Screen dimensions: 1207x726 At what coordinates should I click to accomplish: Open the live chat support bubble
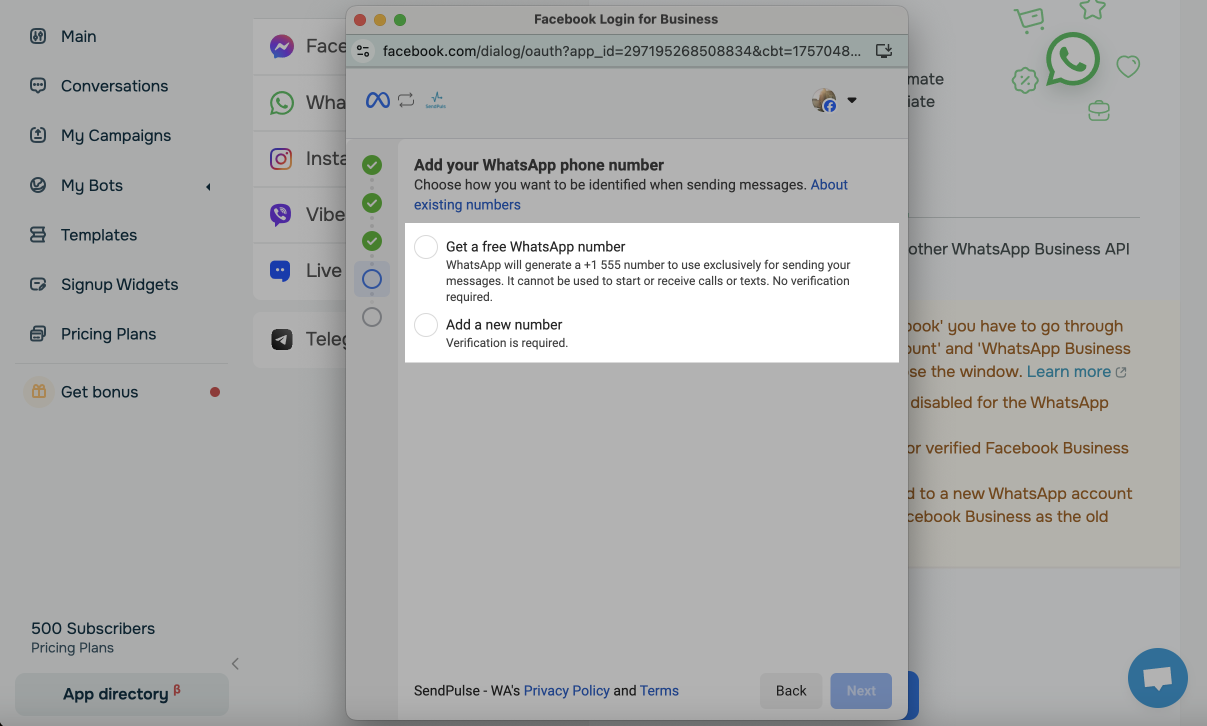1157,678
